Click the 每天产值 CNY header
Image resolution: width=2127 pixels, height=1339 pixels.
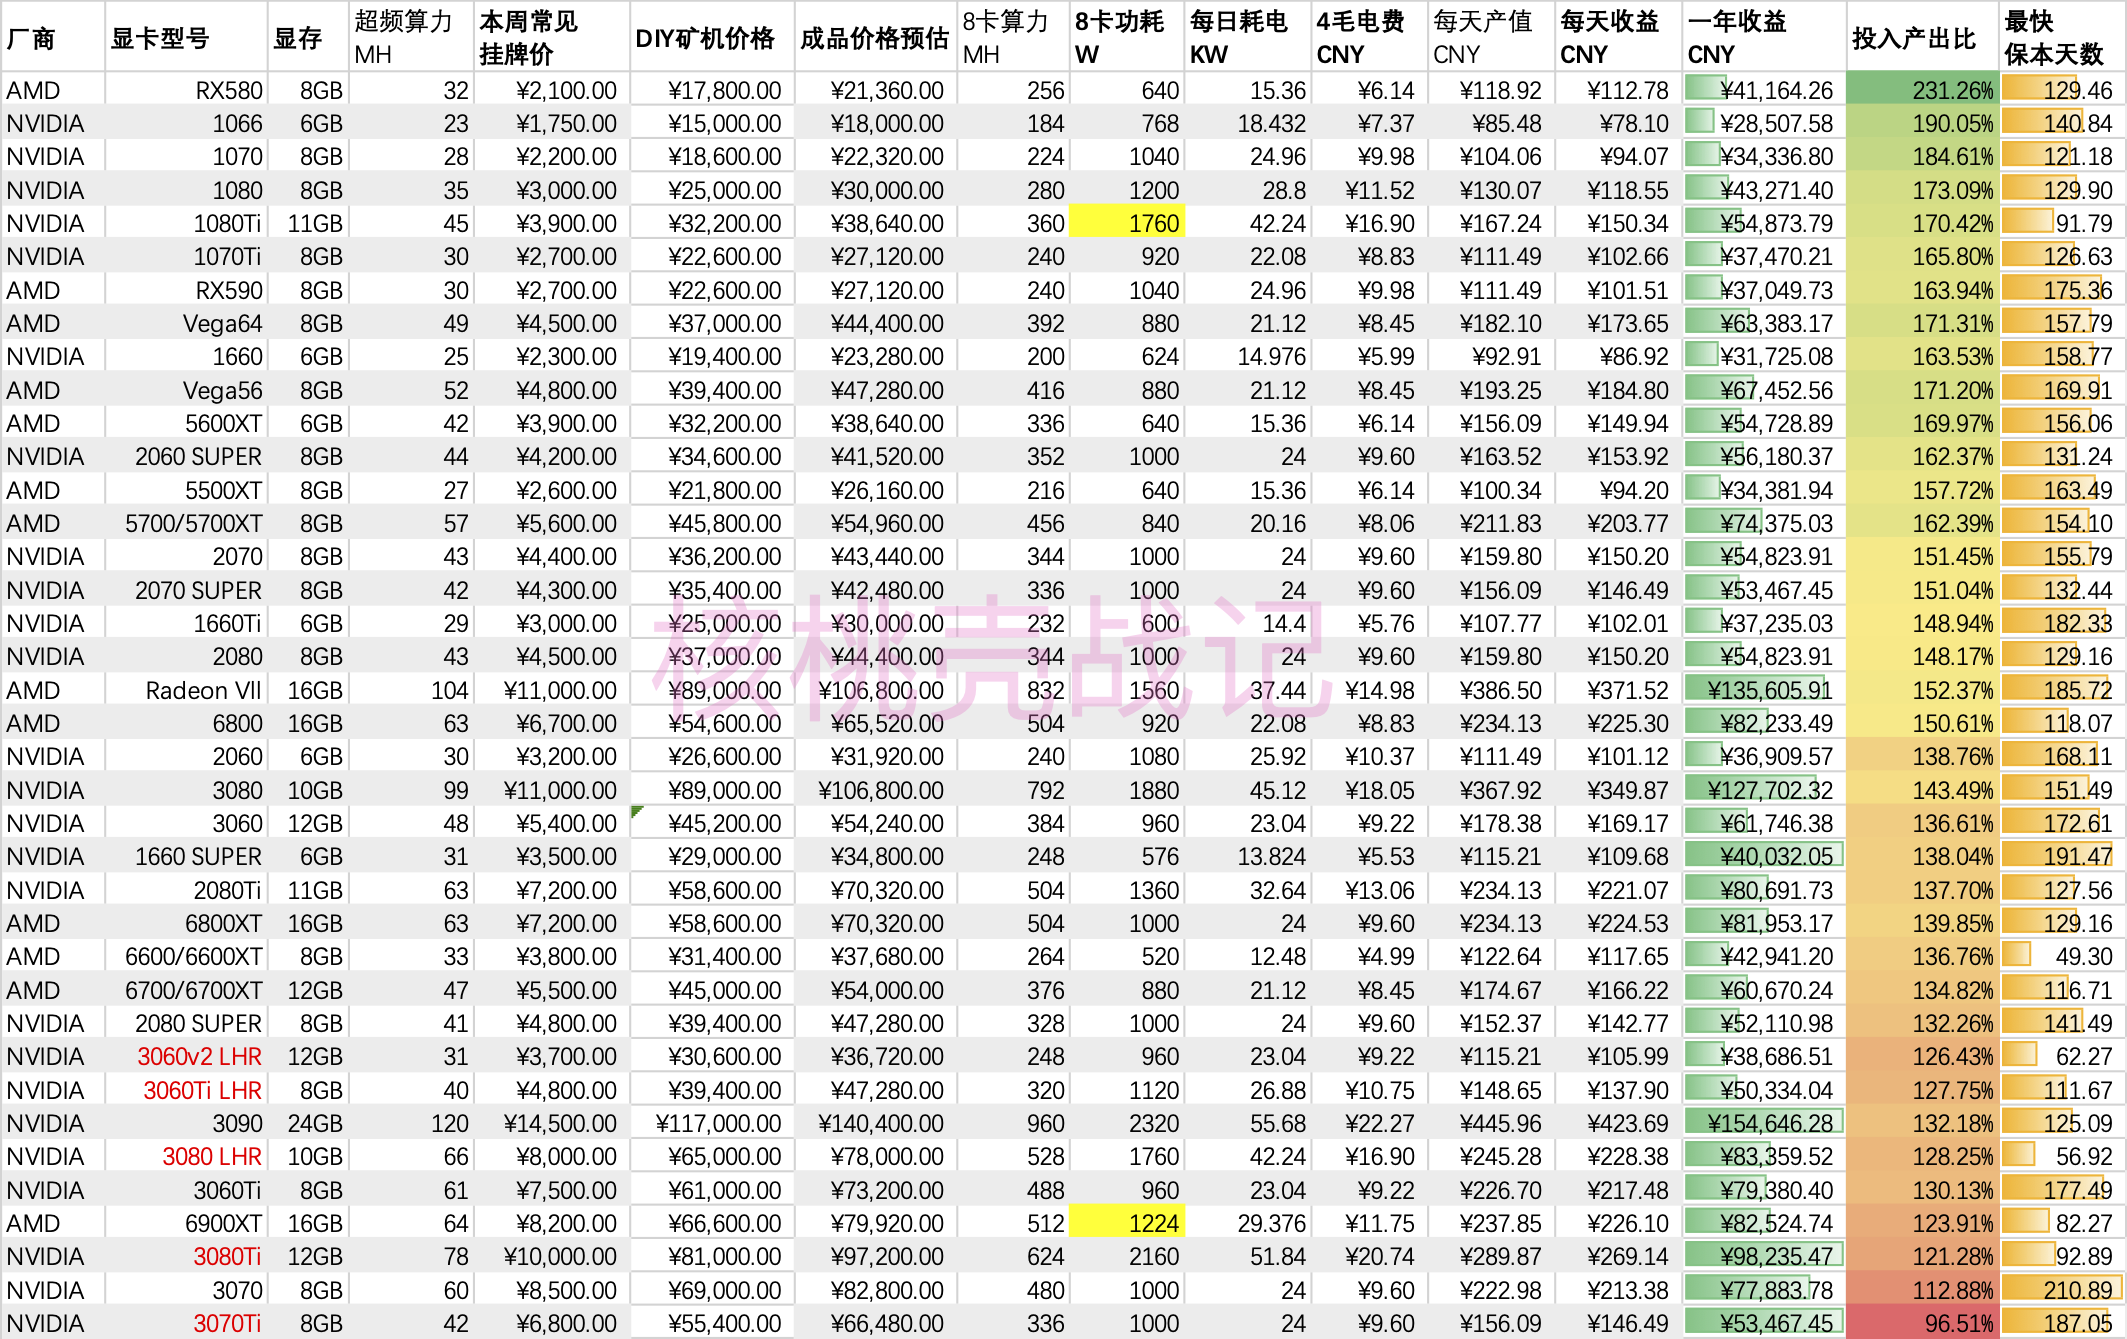coord(1491,37)
